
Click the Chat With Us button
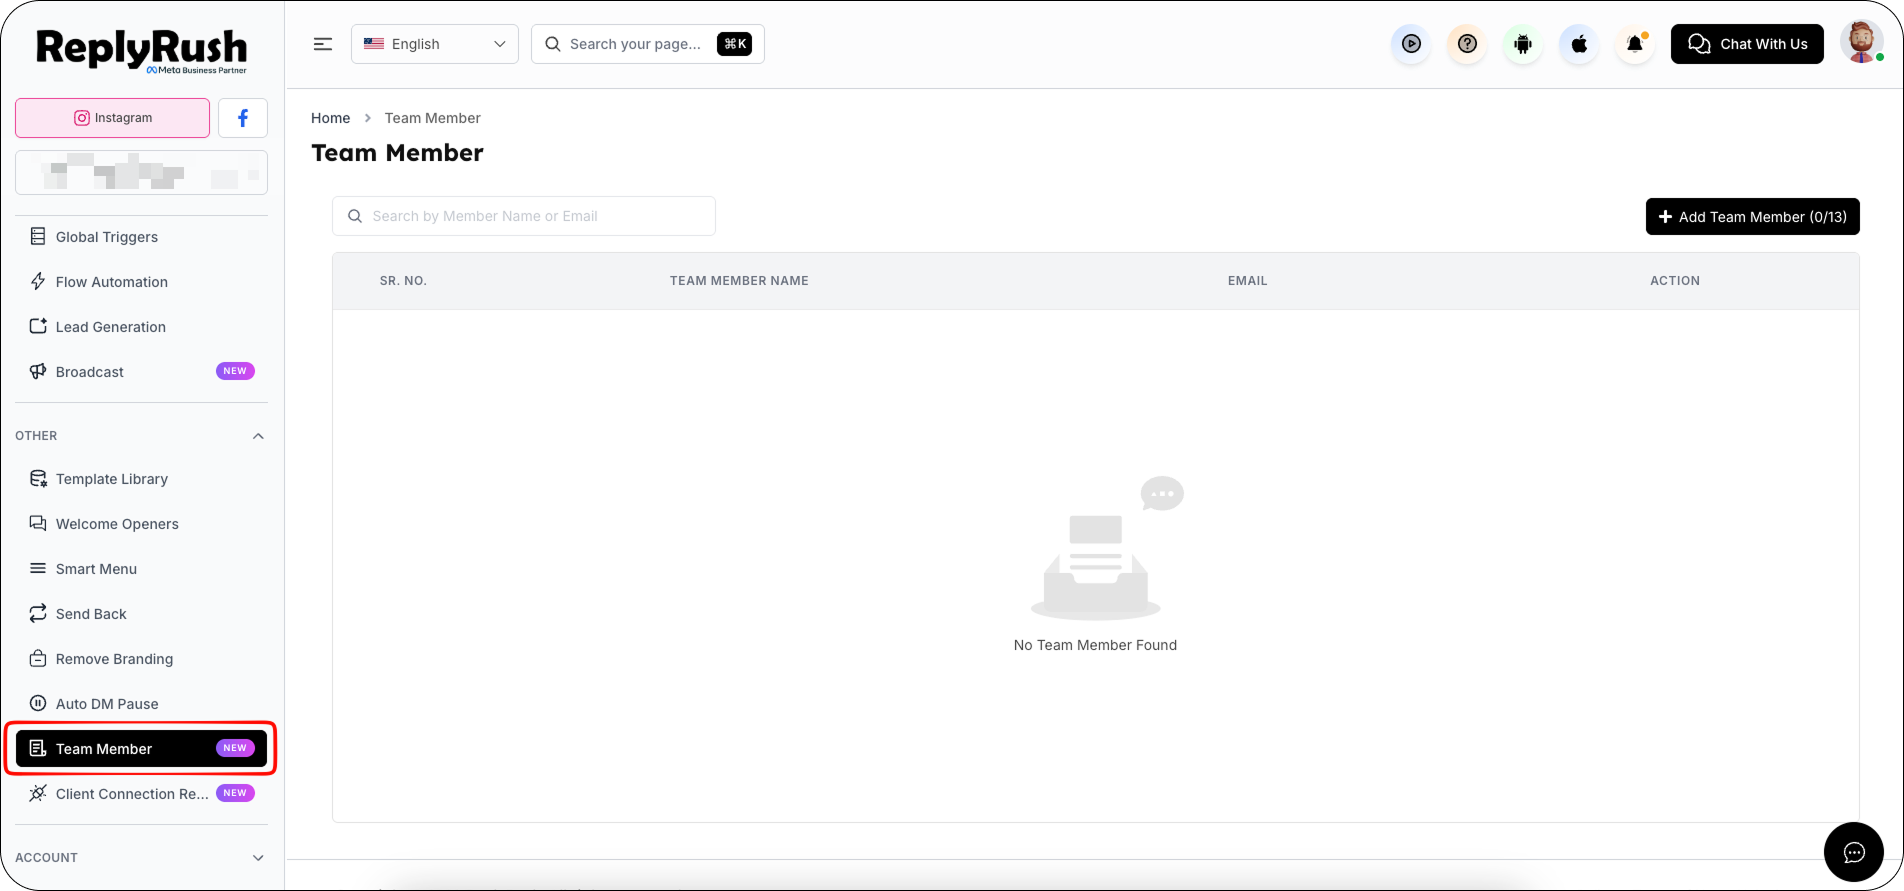(x=1747, y=44)
